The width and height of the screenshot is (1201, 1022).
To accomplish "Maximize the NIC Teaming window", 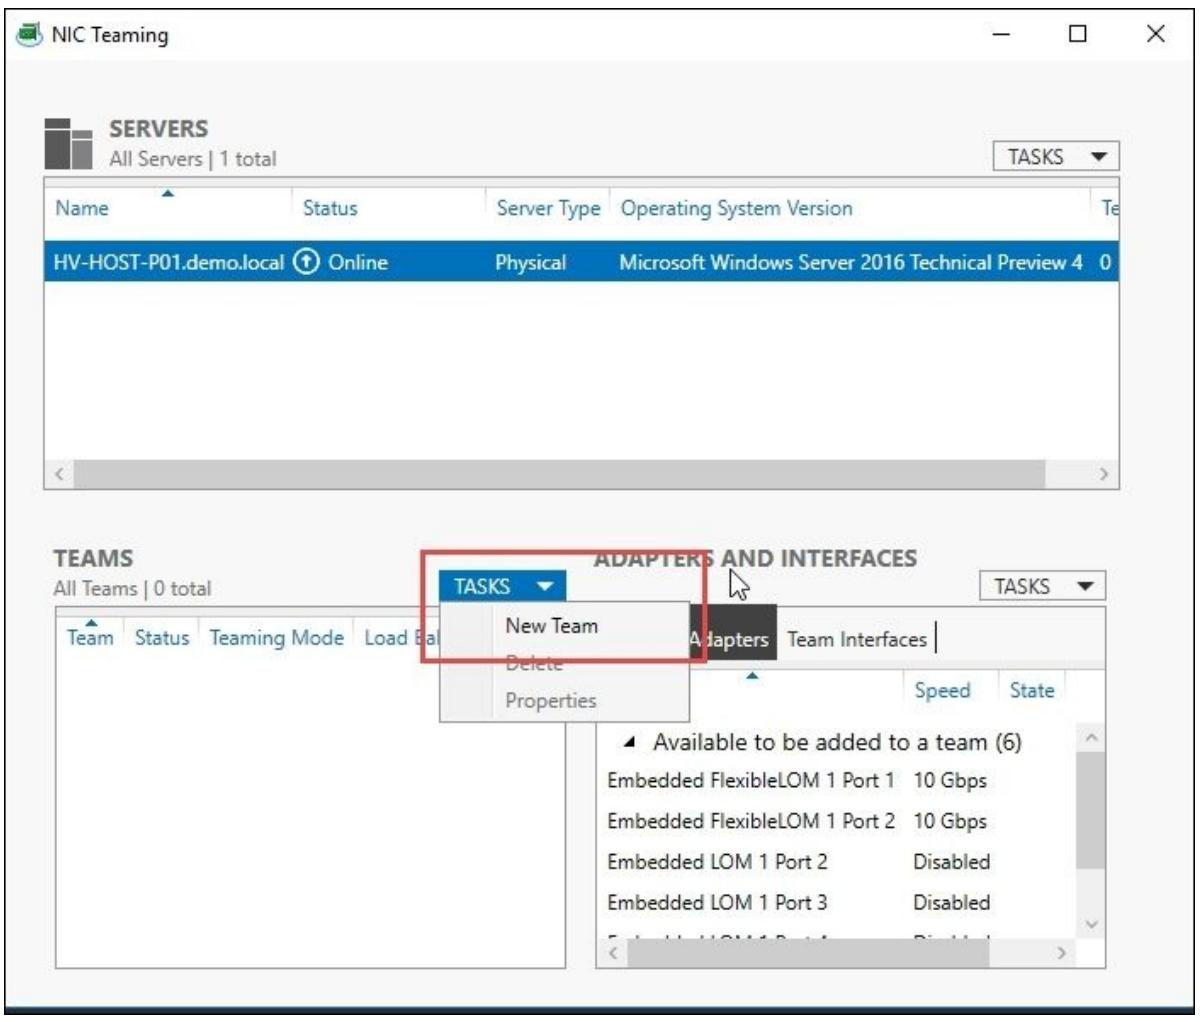I will [1078, 35].
